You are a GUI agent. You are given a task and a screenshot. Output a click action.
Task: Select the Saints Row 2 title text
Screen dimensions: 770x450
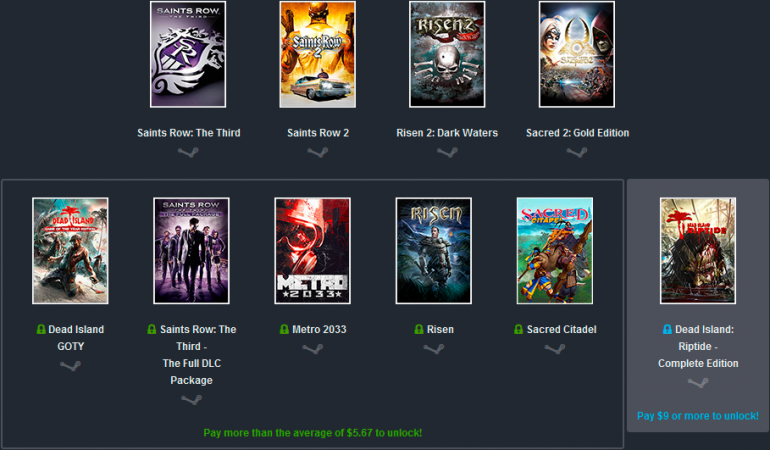[x=318, y=133]
